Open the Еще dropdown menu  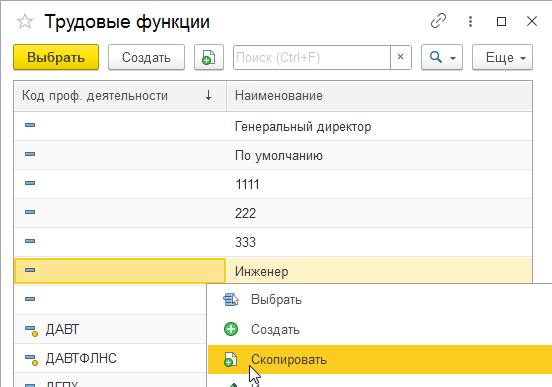(x=502, y=57)
